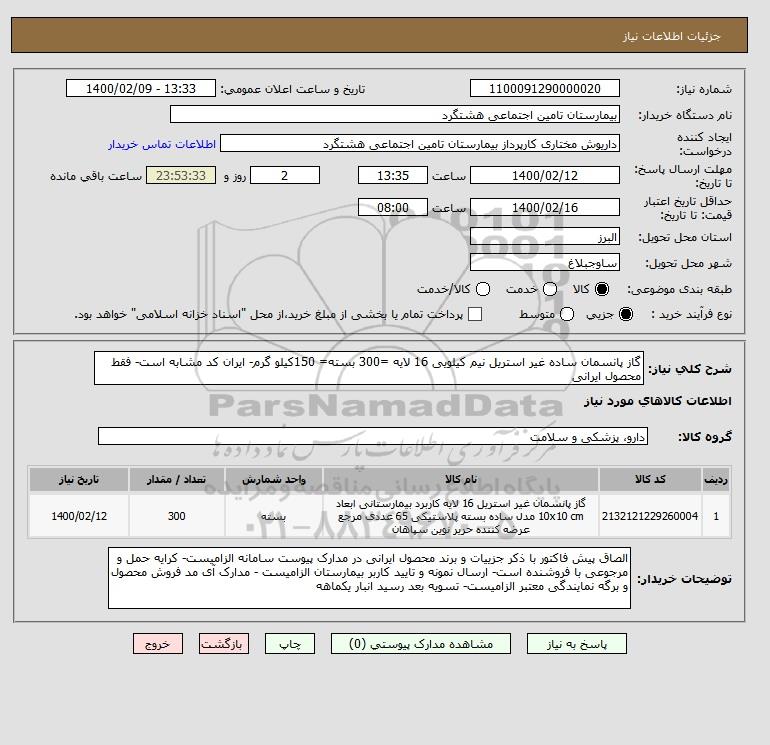Click the quantity cell 300
This screenshot has height=745, width=770.
(176, 516)
